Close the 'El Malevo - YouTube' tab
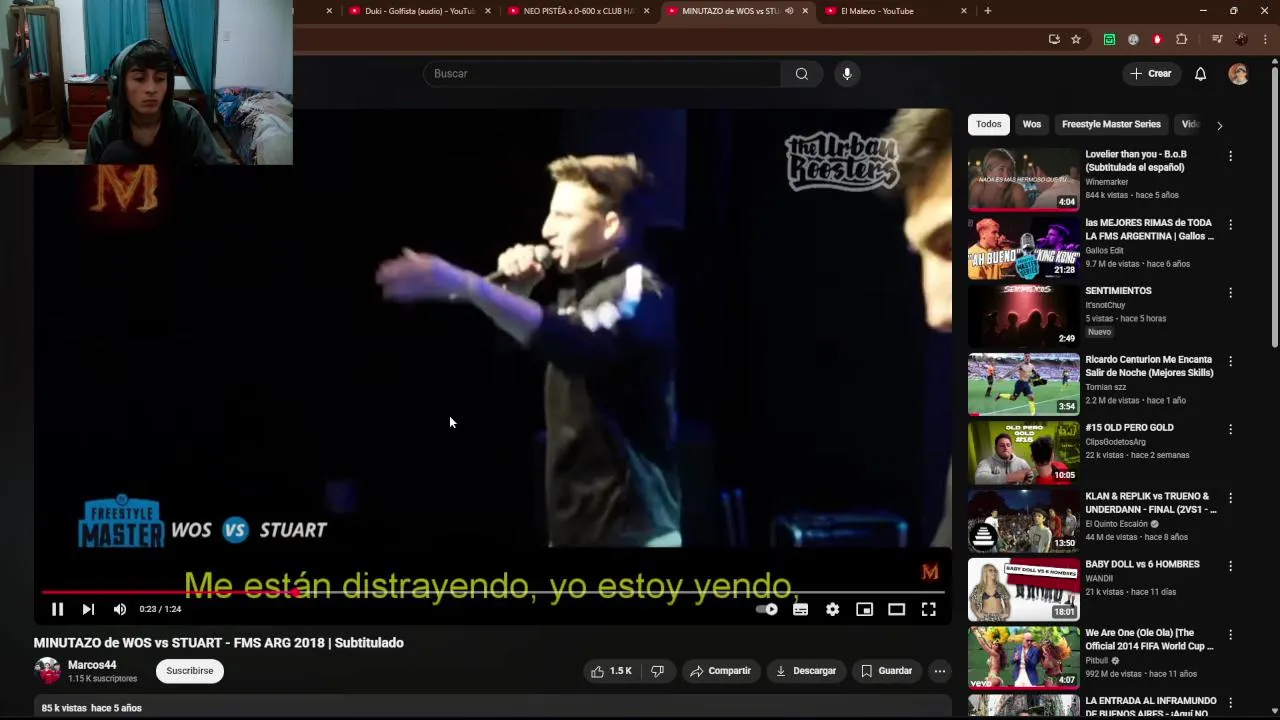The height and width of the screenshot is (720, 1280). pos(964,11)
